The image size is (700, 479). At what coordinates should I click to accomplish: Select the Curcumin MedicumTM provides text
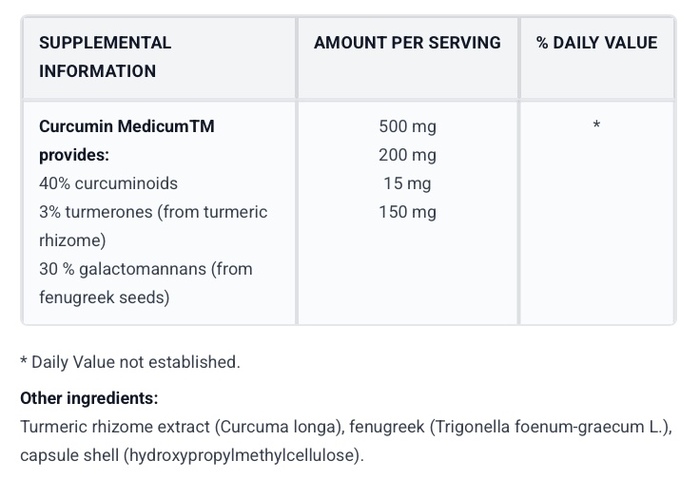[x=127, y=141]
